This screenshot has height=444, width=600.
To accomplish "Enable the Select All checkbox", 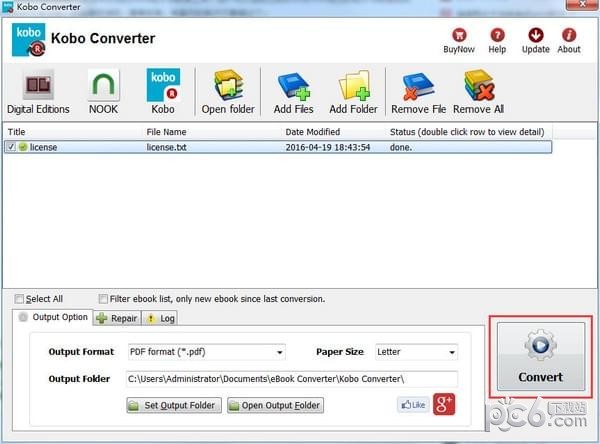I will coord(18,299).
